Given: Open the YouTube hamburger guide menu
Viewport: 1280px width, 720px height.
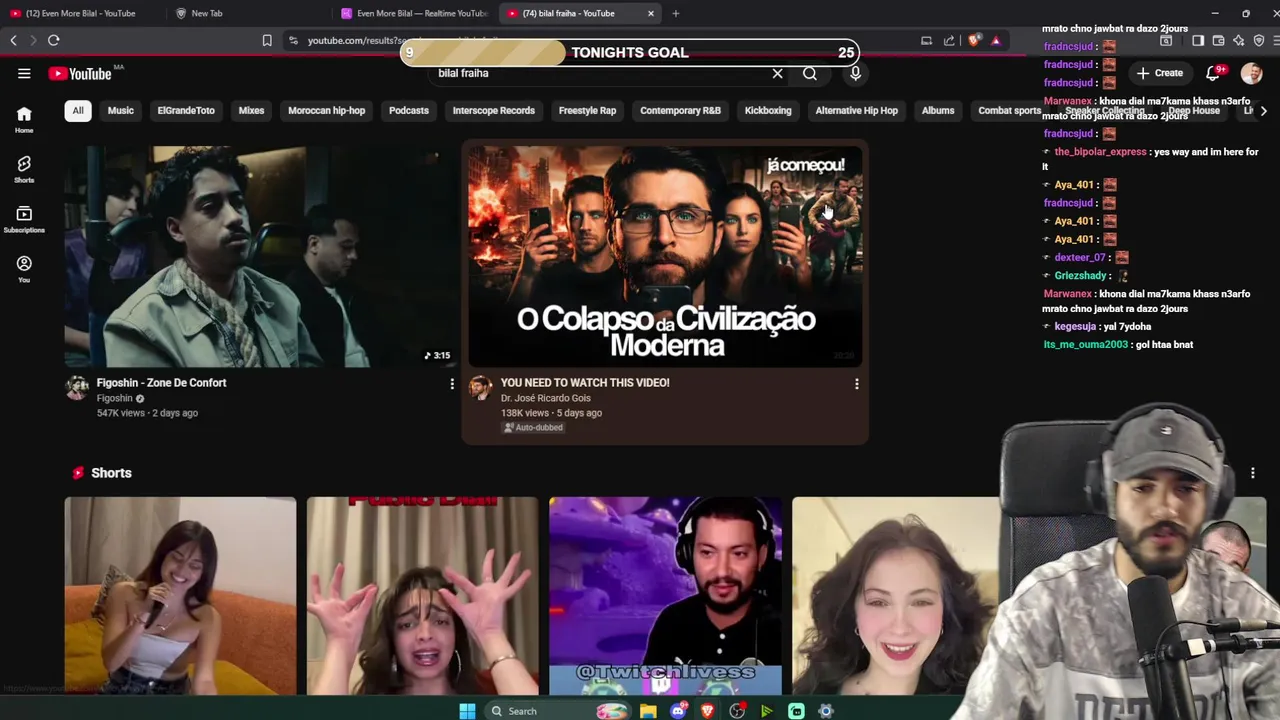Looking at the screenshot, I should 24,73.
